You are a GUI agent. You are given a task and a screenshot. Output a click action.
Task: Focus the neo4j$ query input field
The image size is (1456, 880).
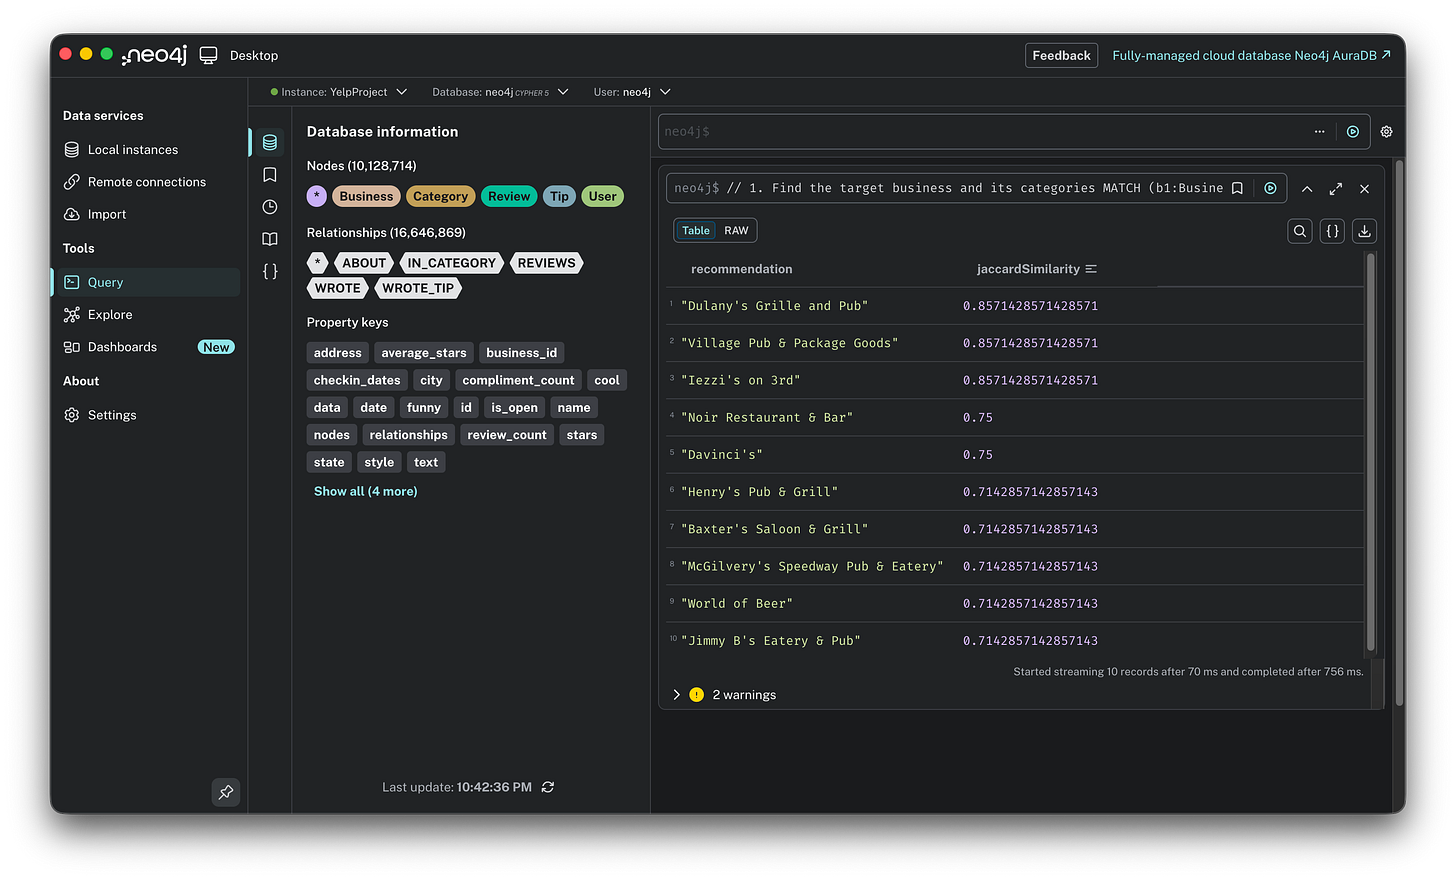[980, 131]
